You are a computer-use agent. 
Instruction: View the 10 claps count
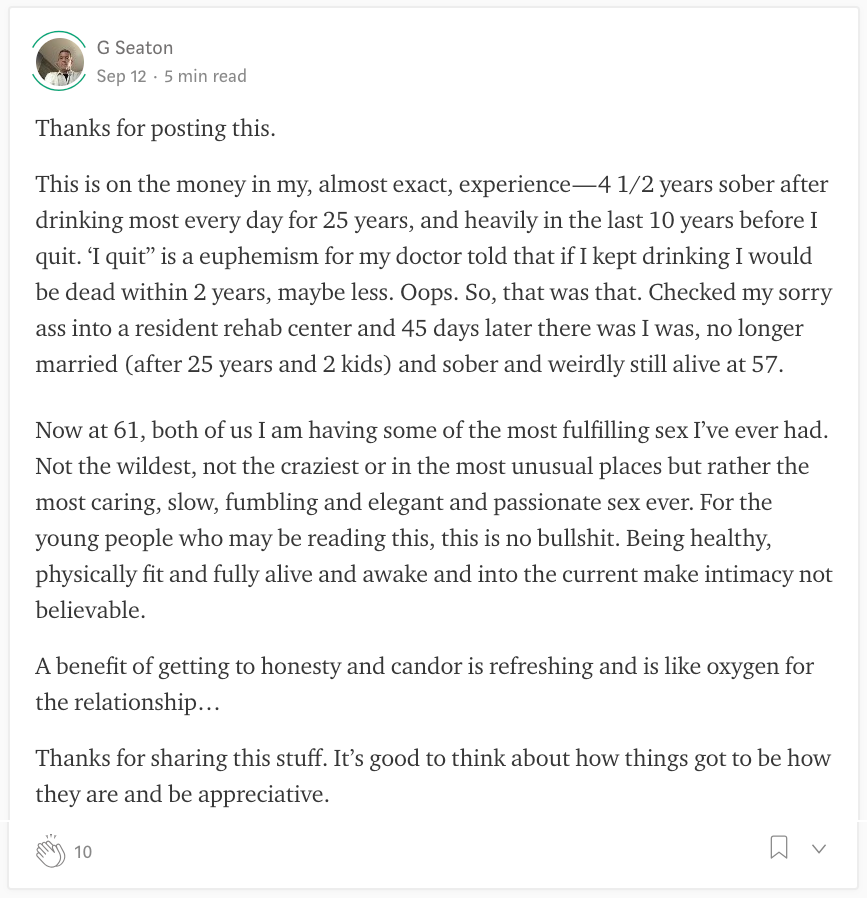(x=83, y=852)
